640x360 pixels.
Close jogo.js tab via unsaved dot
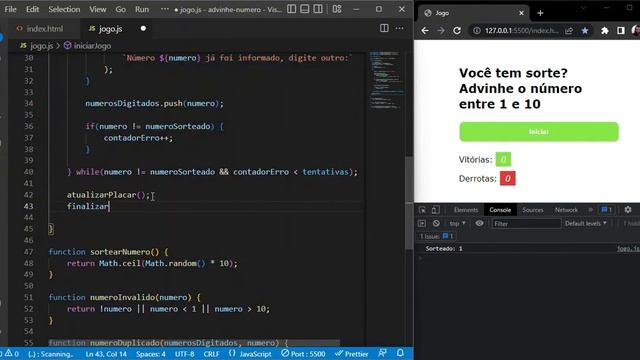143,29
